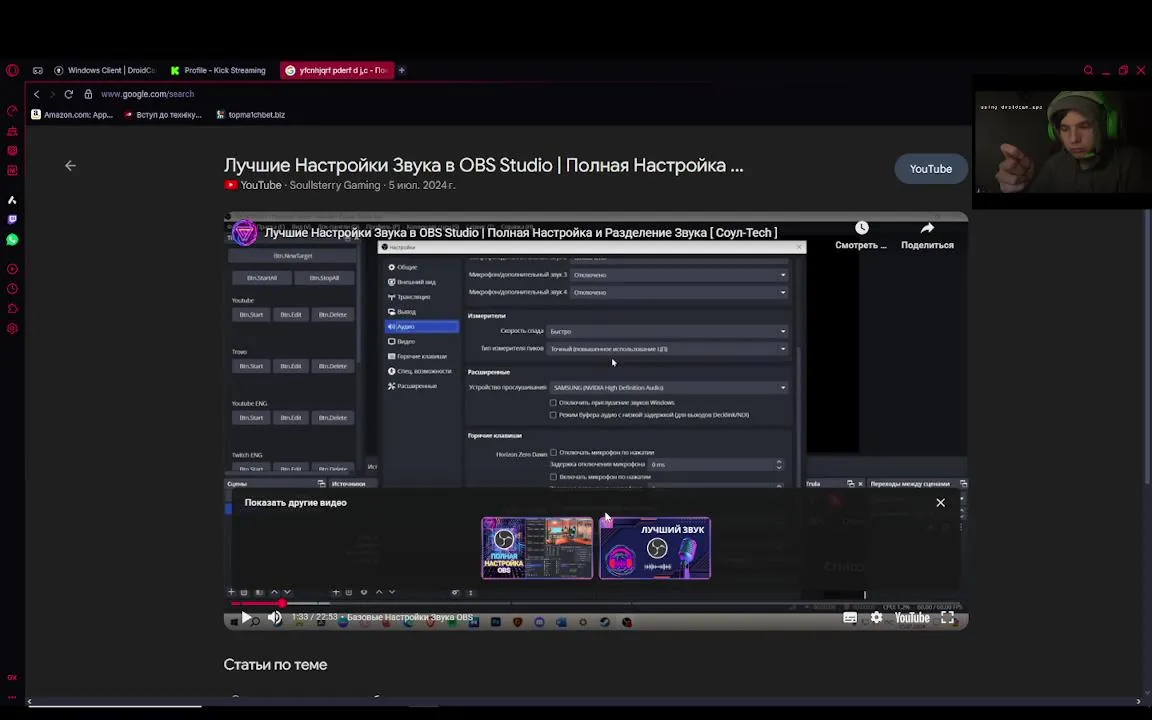1152x720 pixels.
Task: Switch to Profile - Kick Streaming tab
Action: (218, 71)
